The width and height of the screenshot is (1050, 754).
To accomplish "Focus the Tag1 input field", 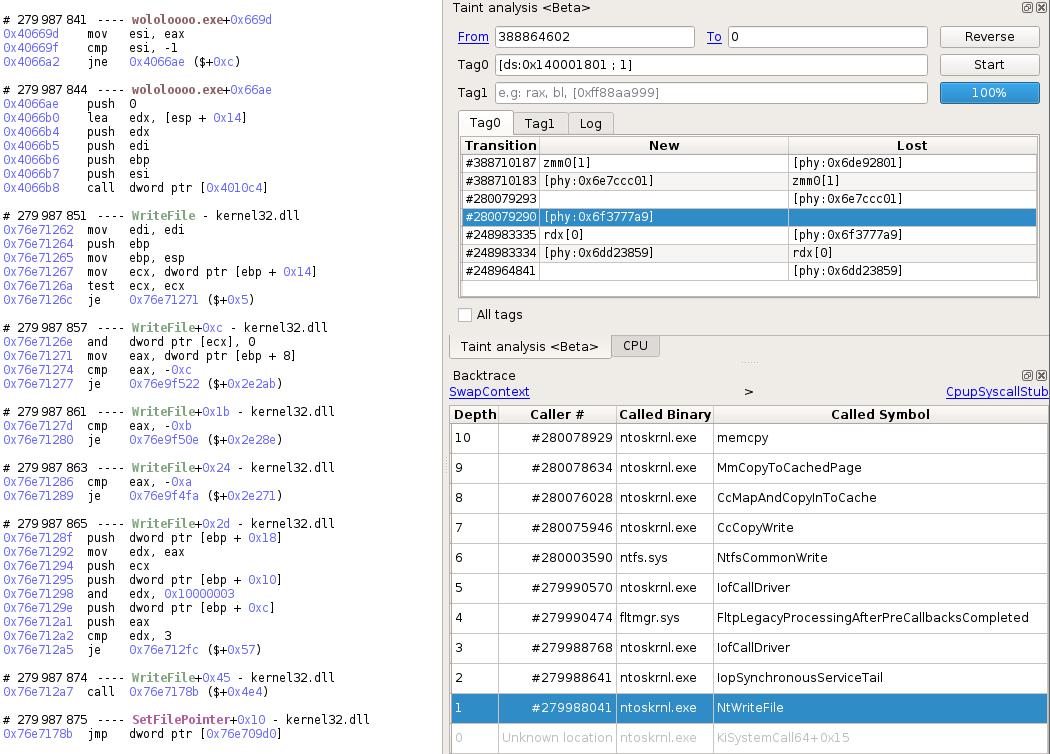I will (x=712, y=93).
